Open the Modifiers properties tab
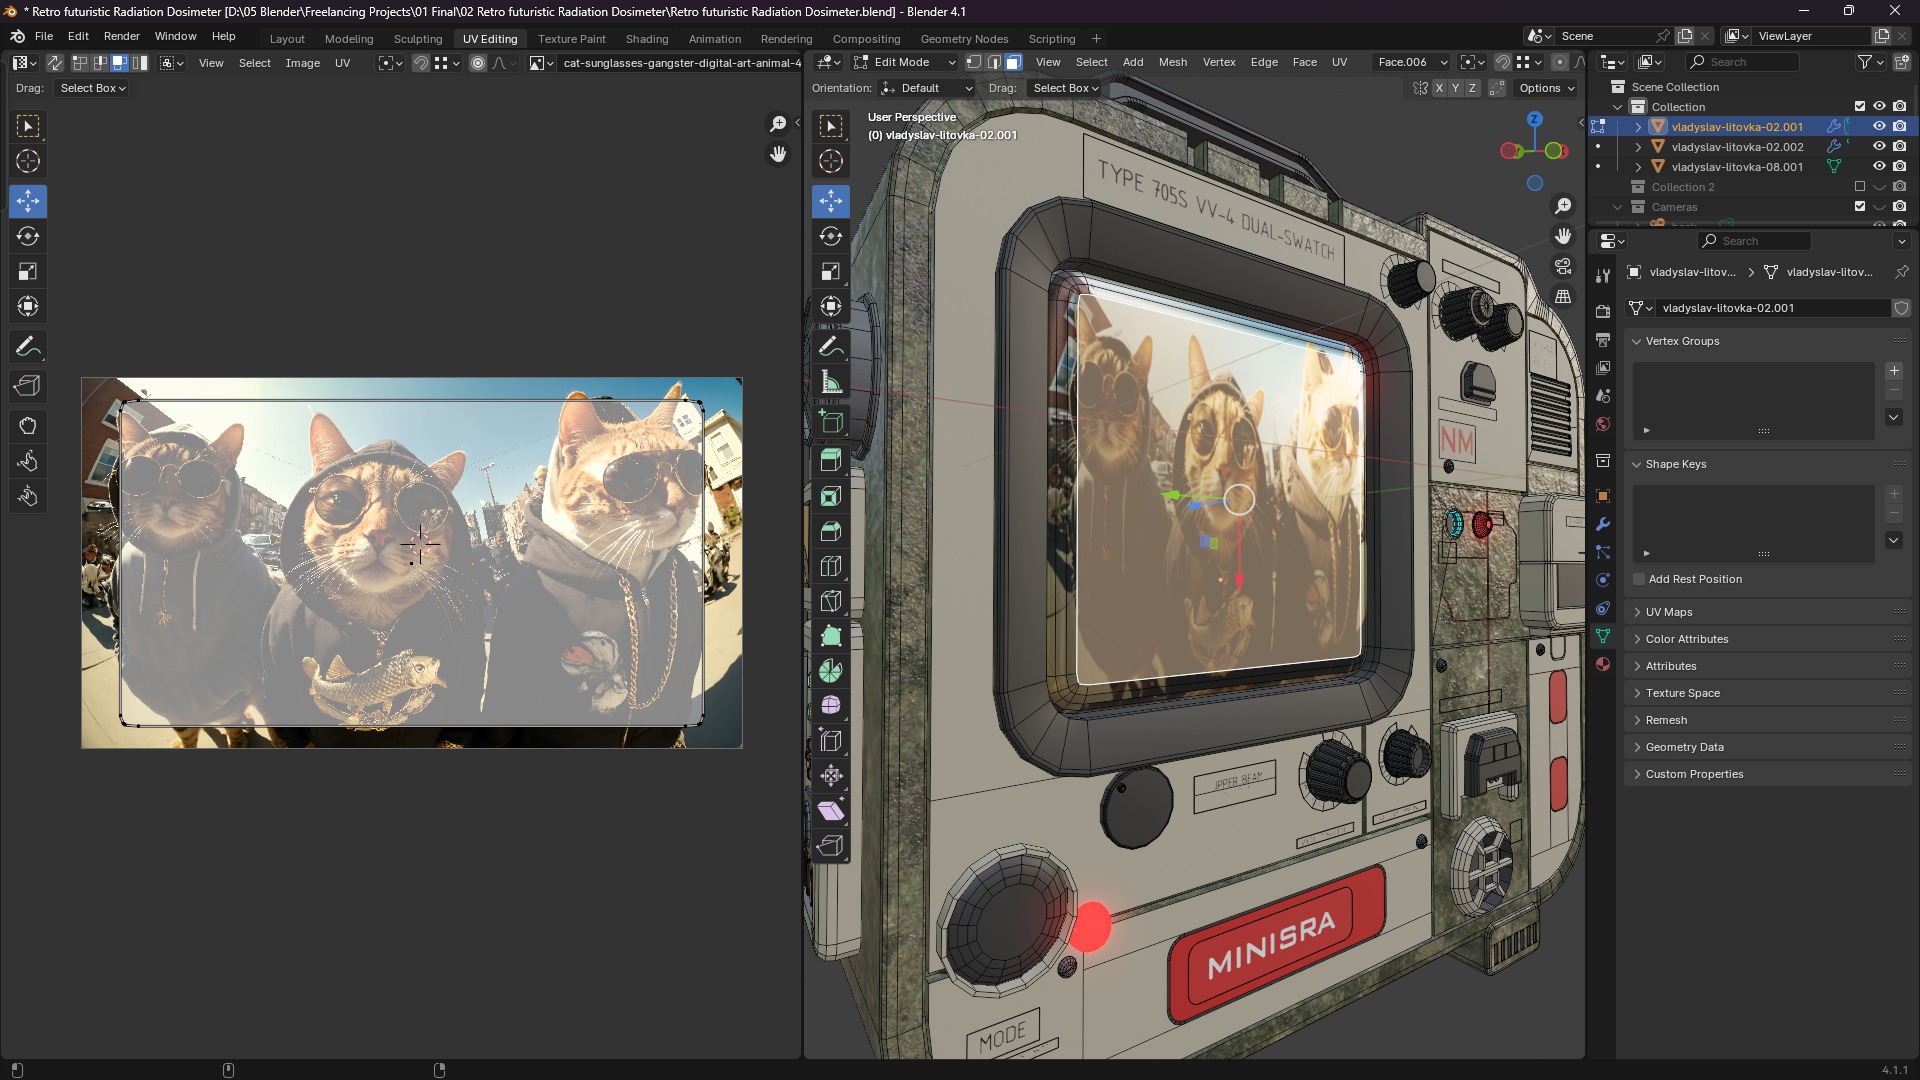 [x=1603, y=524]
